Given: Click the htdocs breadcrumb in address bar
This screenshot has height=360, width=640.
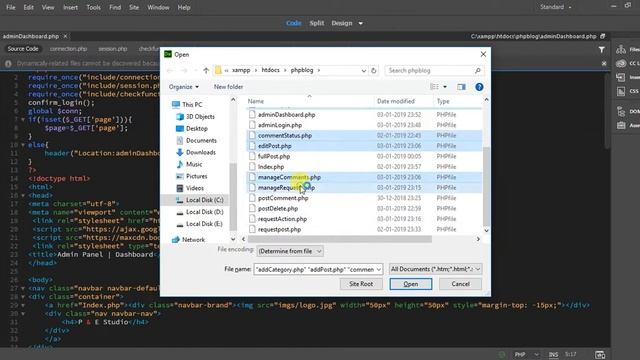Looking at the screenshot, I should 271,70.
